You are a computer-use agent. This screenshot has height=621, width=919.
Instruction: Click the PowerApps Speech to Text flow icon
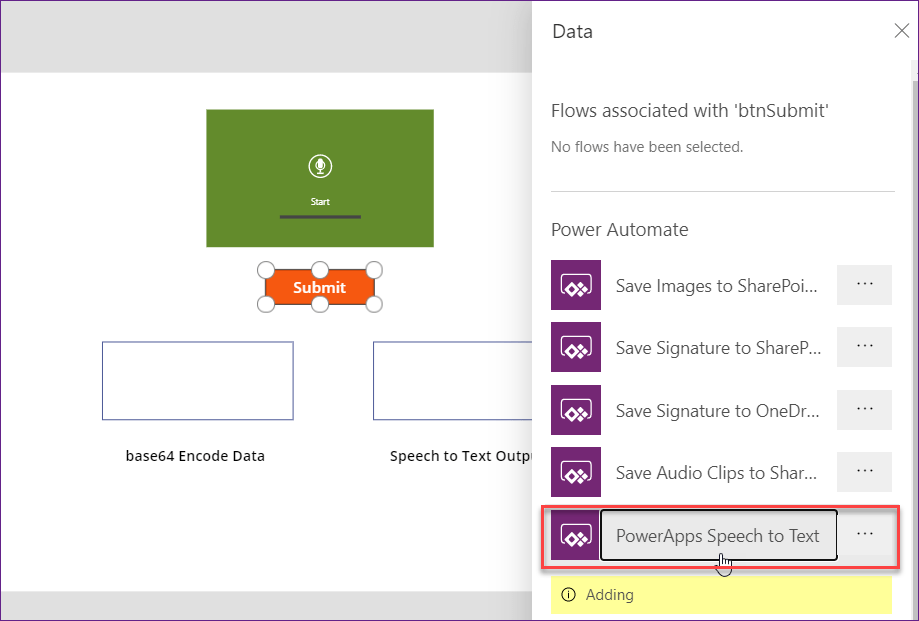point(575,535)
